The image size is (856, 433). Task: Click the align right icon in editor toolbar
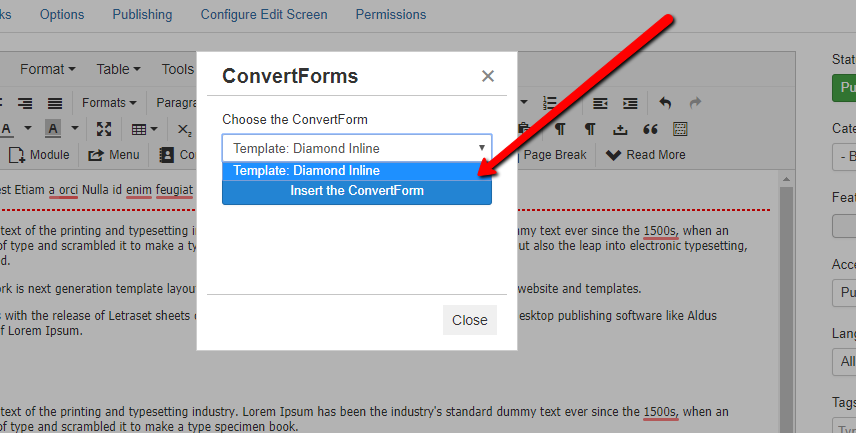click(x=25, y=103)
